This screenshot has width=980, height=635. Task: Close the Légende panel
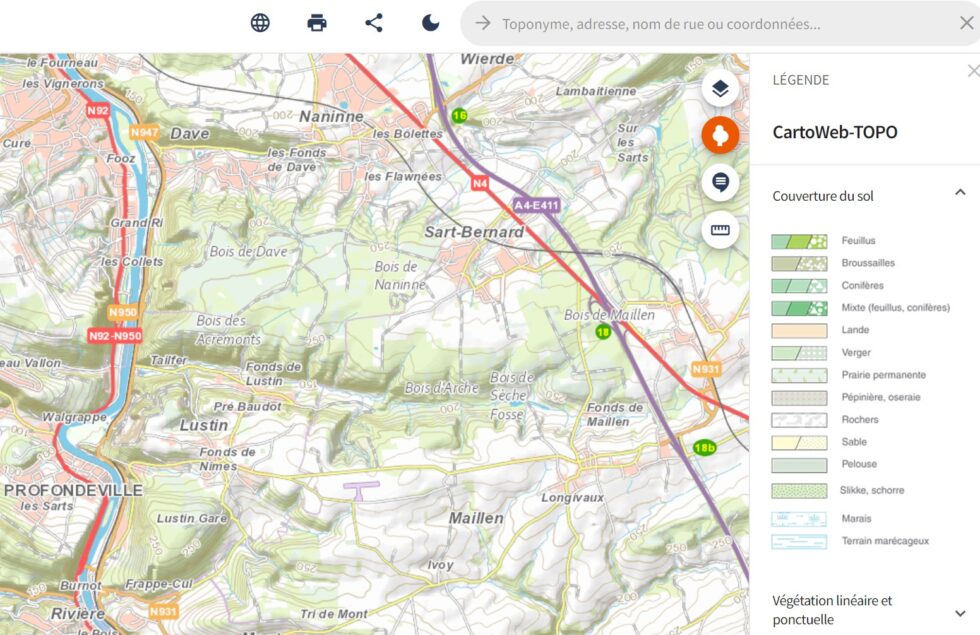pyautogui.click(x=973, y=71)
